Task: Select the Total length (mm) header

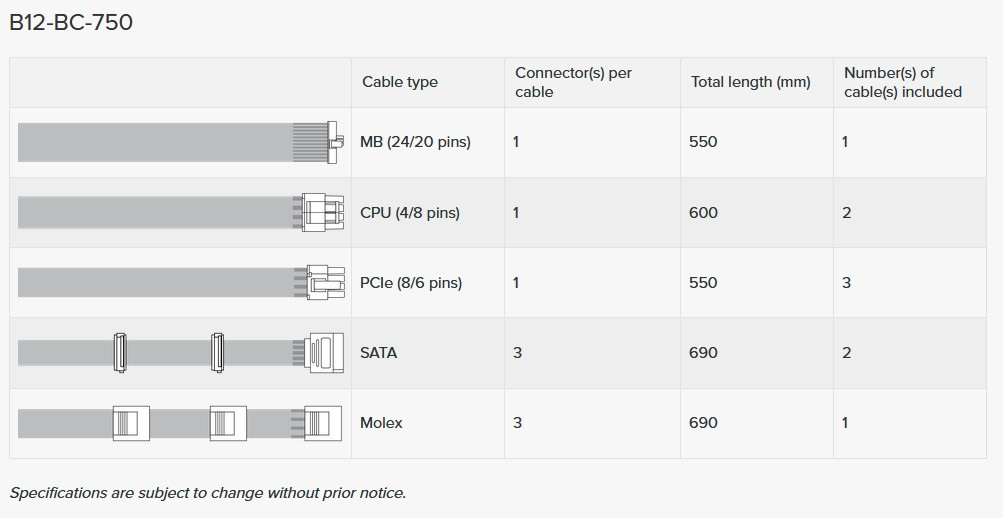Action: 750,82
